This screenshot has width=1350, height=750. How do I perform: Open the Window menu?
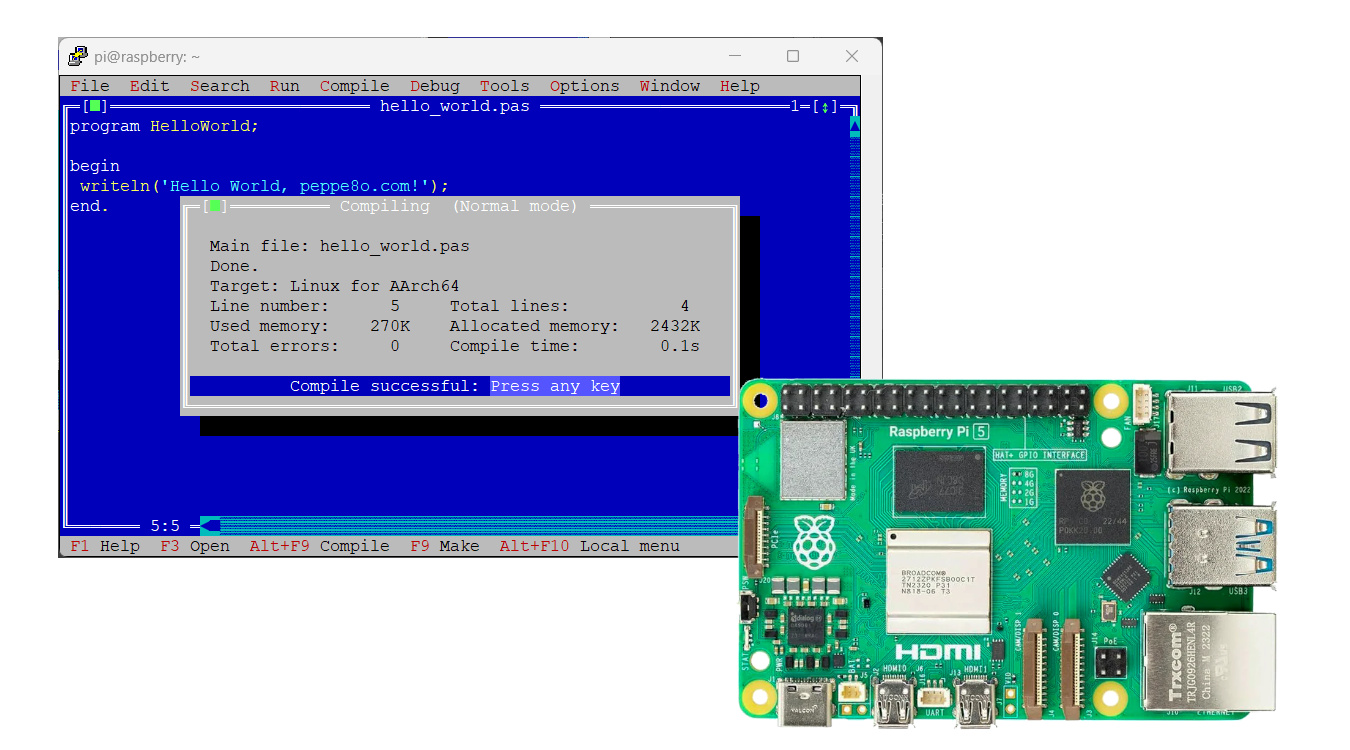click(x=669, y=86)
